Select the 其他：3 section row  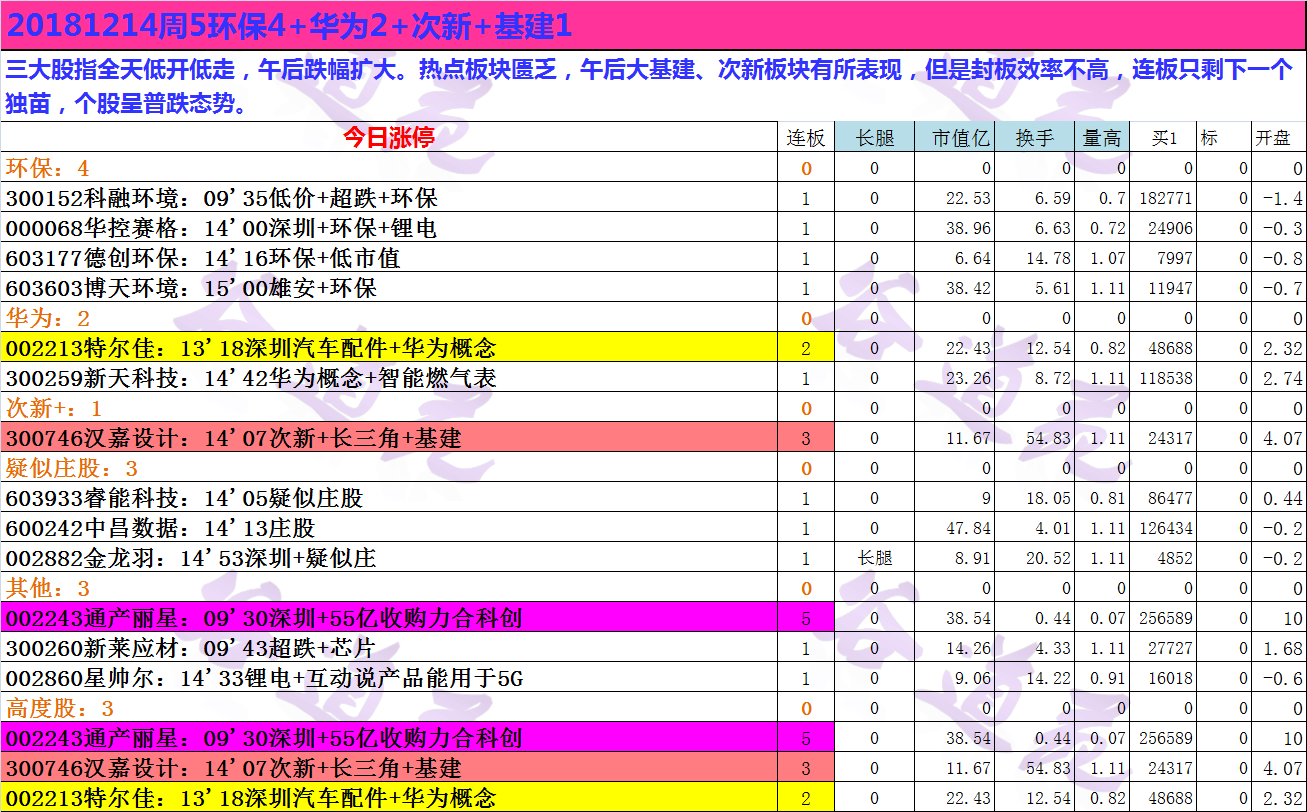tap(389, 588)
